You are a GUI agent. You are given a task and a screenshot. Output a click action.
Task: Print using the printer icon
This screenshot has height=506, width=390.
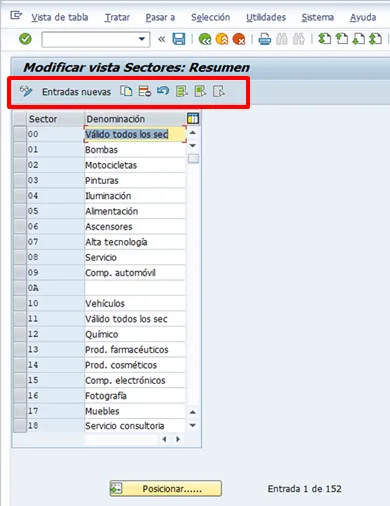coord(265,39)
